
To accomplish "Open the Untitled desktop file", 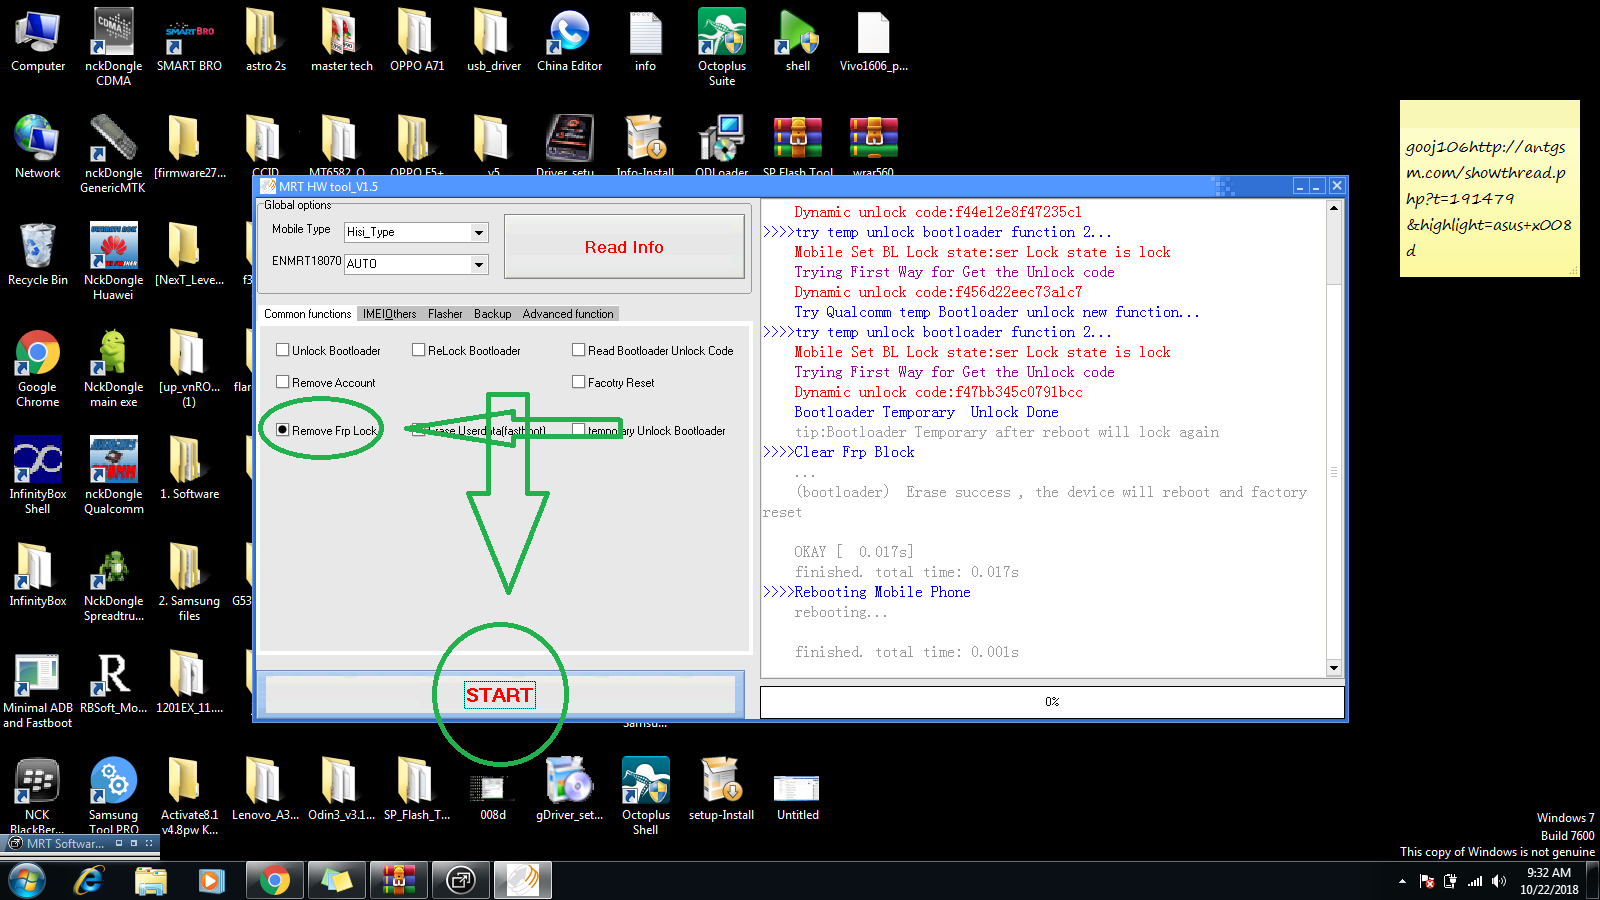I will pyautogui.click(x=797, y=796).
